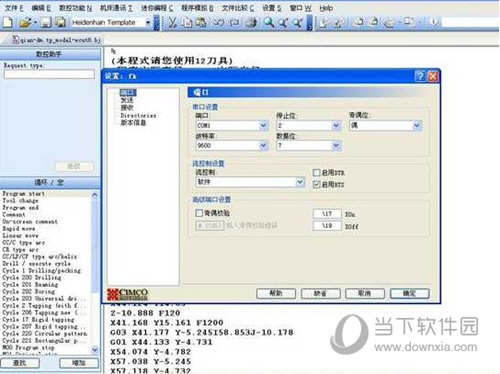500x374 pixels.
Task: Click the Find magnifier icon
Action: pyautogui.click(x=269, y=22)
